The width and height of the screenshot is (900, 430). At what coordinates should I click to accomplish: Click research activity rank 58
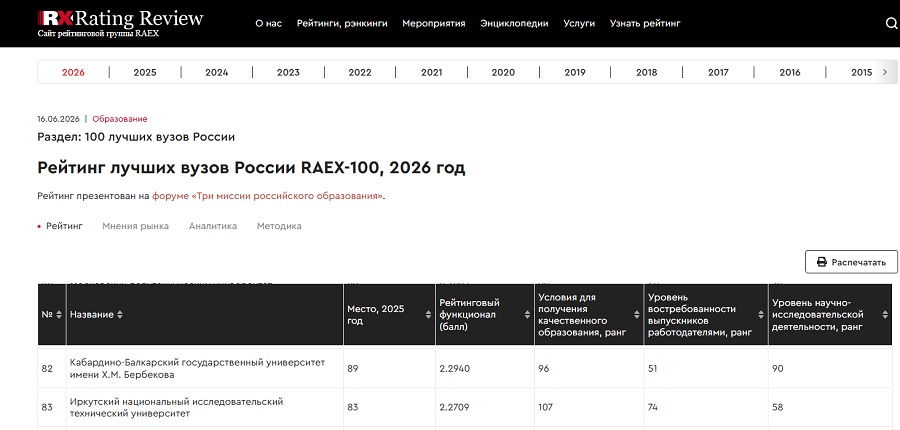pyautogui.click(x=778, y=407)
